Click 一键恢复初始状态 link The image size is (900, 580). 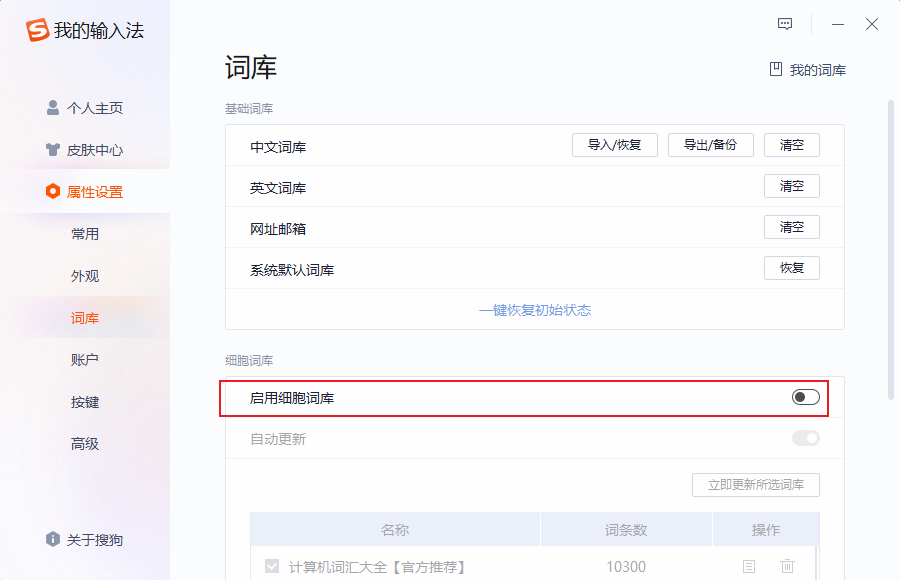(535, 310)
